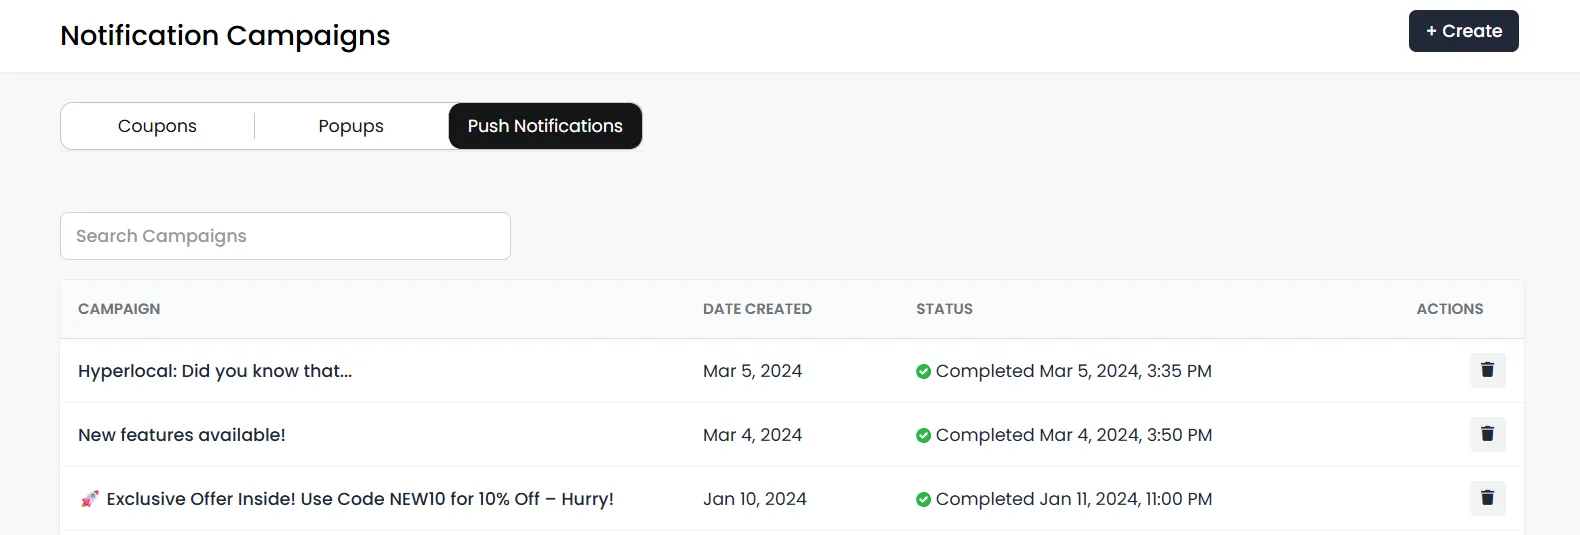Click green check icon beside Mar 4 completion
Image resolution: width=1580 pixels, height=535 pixels.
(x=923, y=435)
